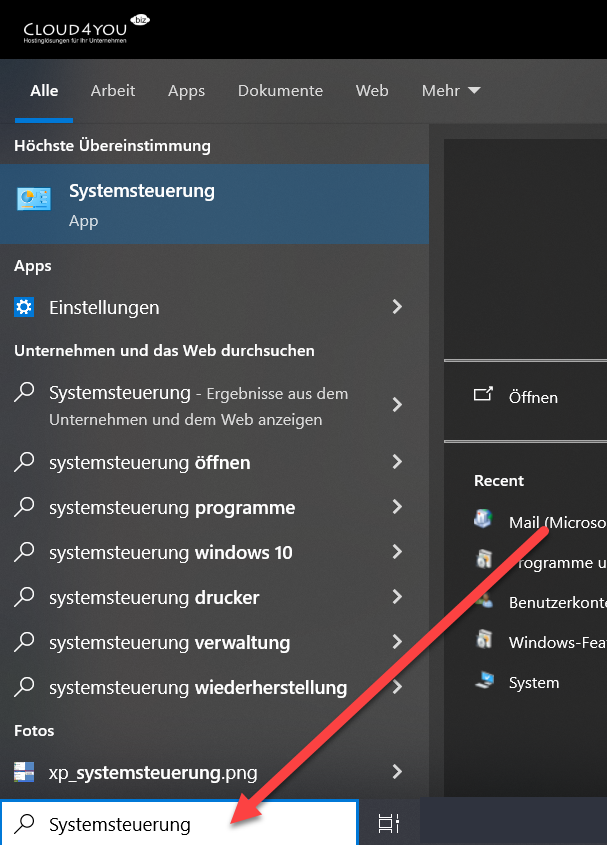Screen dimensions: 607x845
Task: Open the Systemsteuerung app icon
Action: pyautogui.click(x=34, y=199)
